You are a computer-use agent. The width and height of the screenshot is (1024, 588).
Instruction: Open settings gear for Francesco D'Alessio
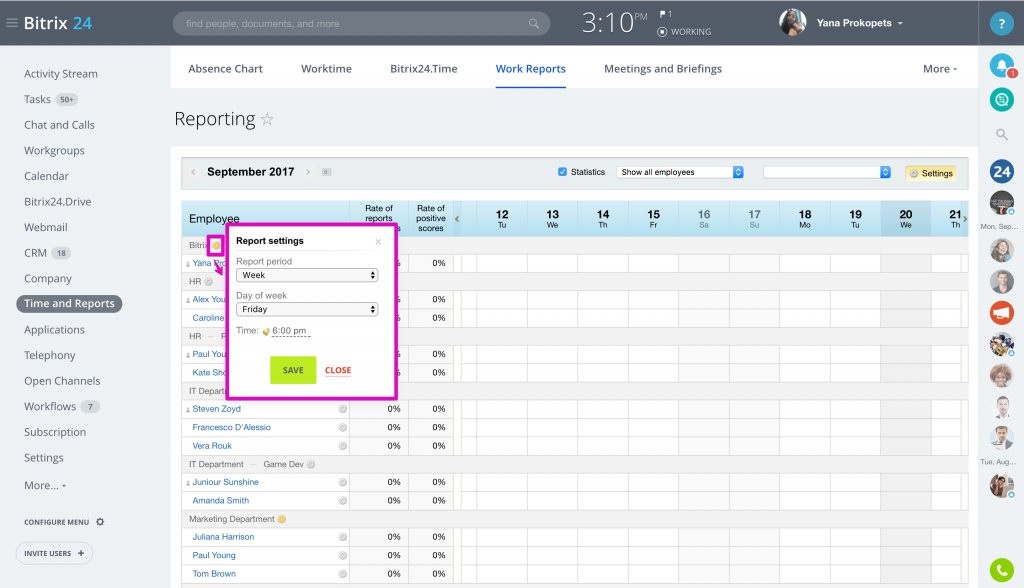point(342,427)
